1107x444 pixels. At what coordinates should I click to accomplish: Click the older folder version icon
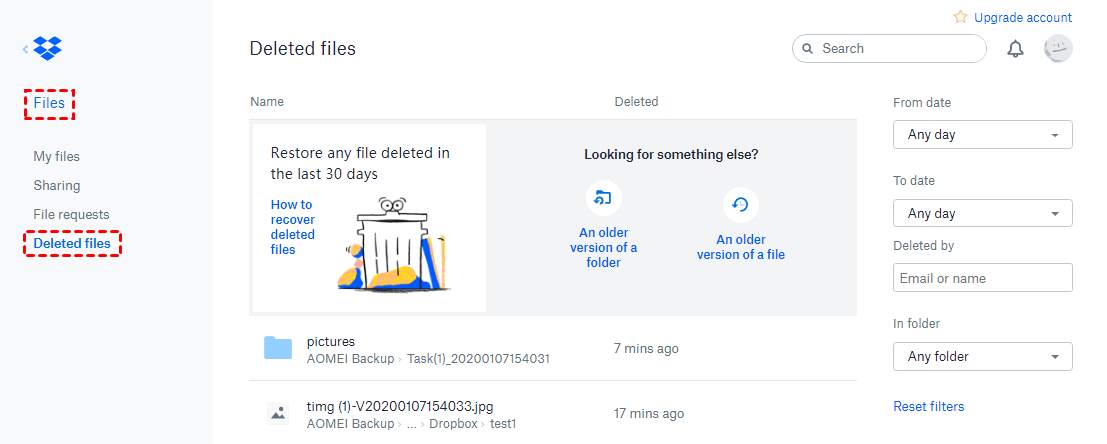point(603,198)
